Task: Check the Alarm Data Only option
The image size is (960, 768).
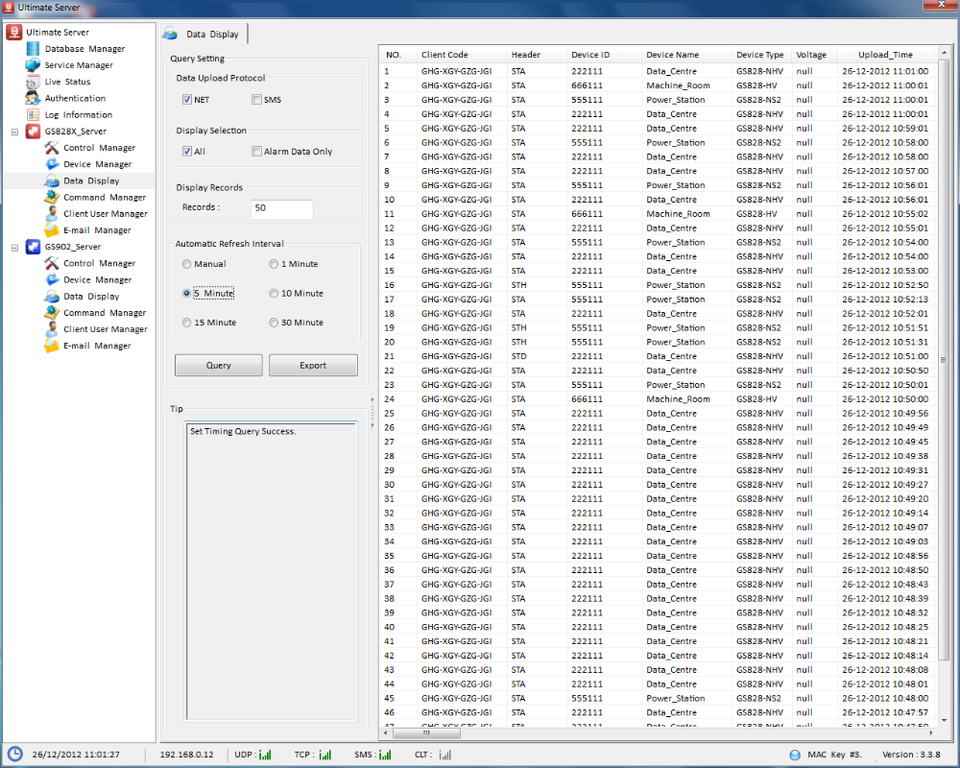Action: coord(257,152)
